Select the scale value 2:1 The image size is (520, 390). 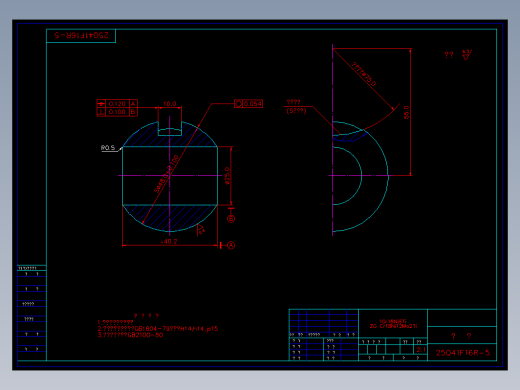coord(421,349)
